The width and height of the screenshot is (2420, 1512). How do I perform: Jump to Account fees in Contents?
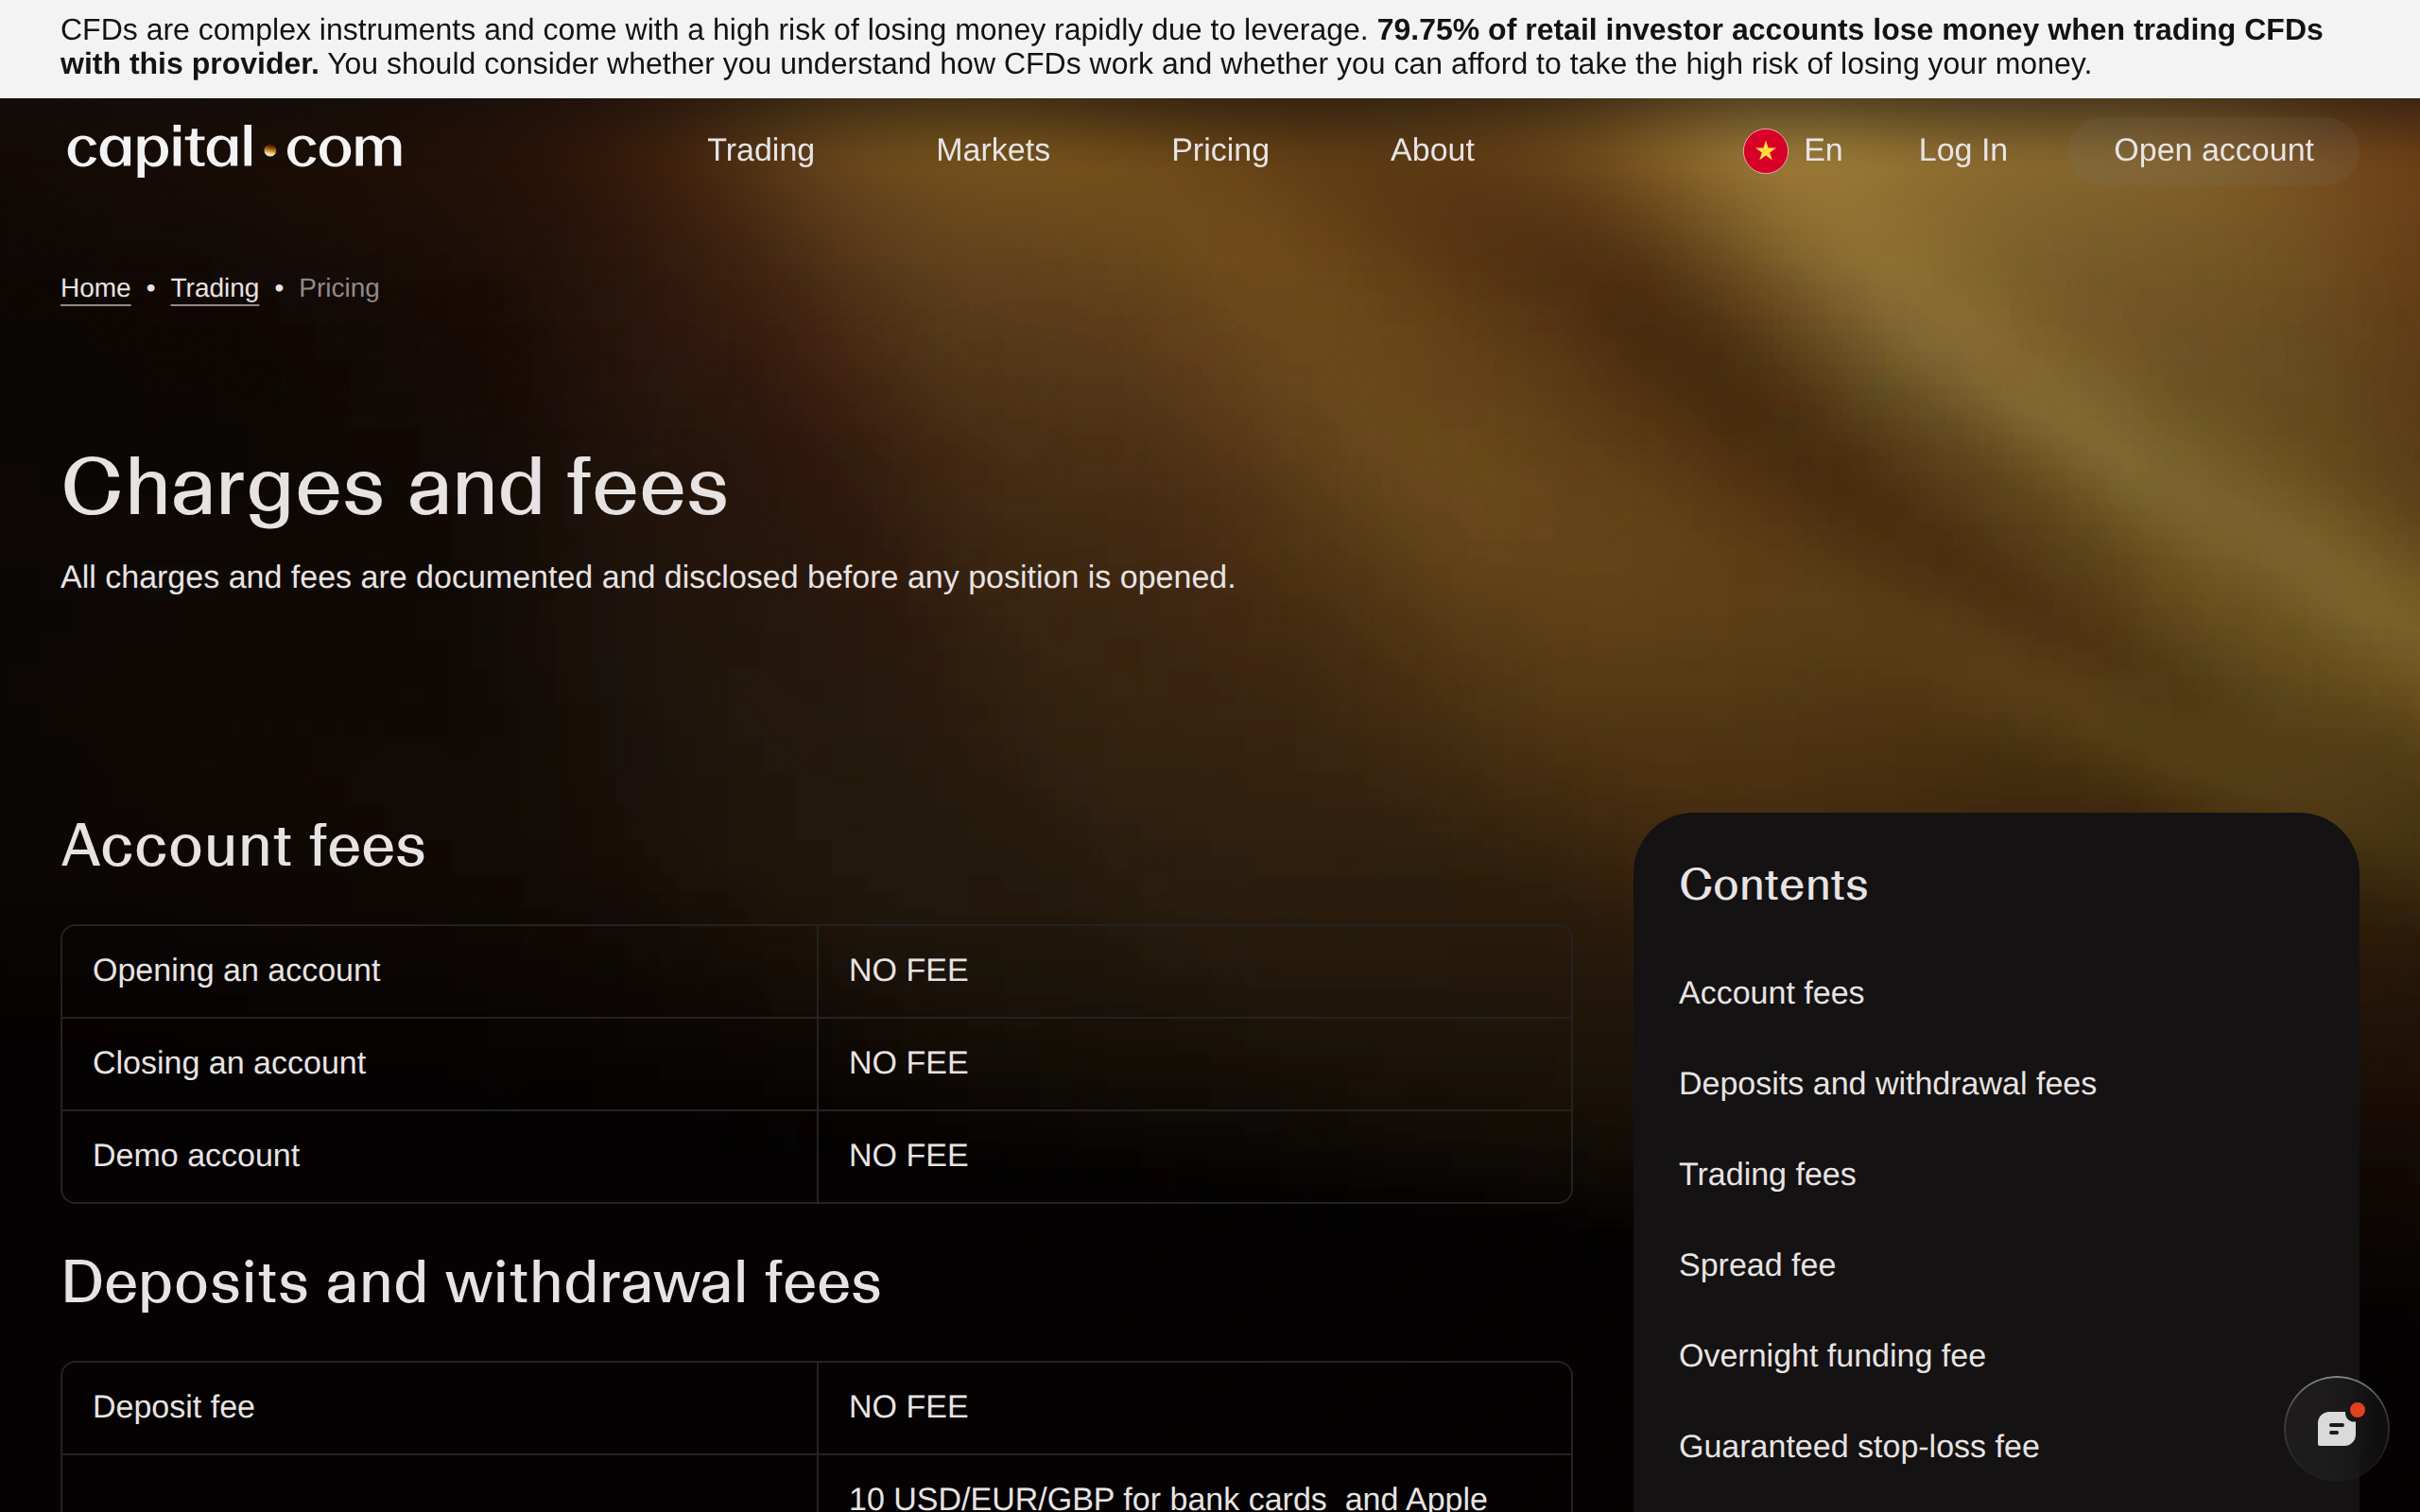1771,993
